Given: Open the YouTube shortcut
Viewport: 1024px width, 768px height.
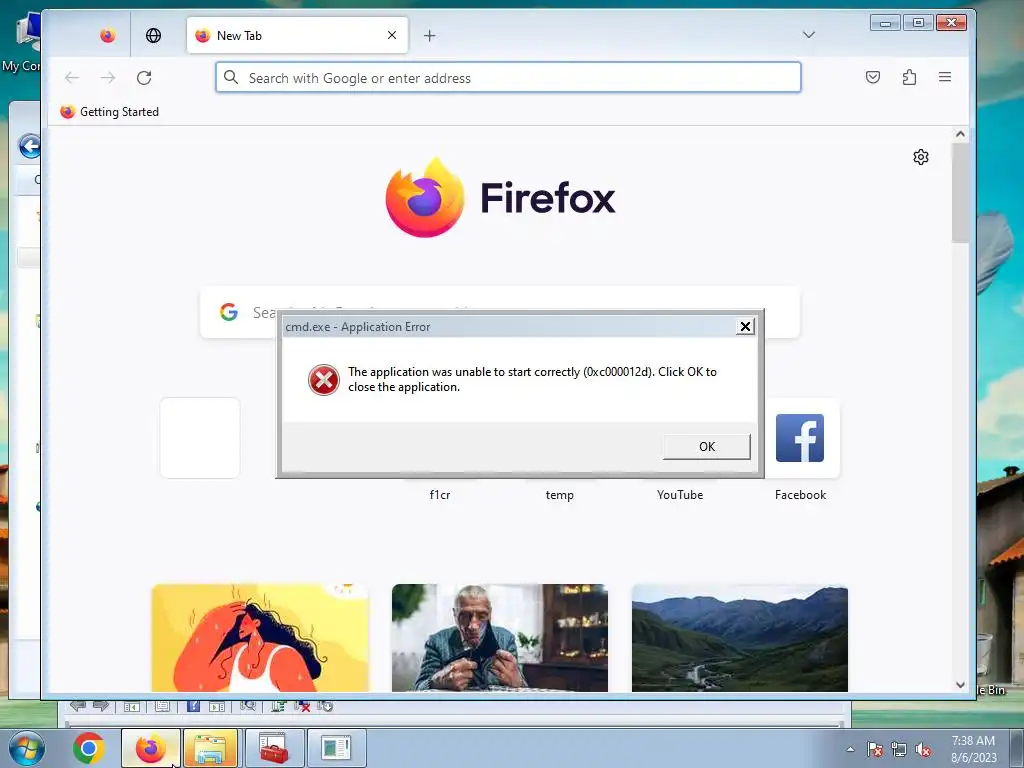Looking at the screenshot, I should coord(680,495).
